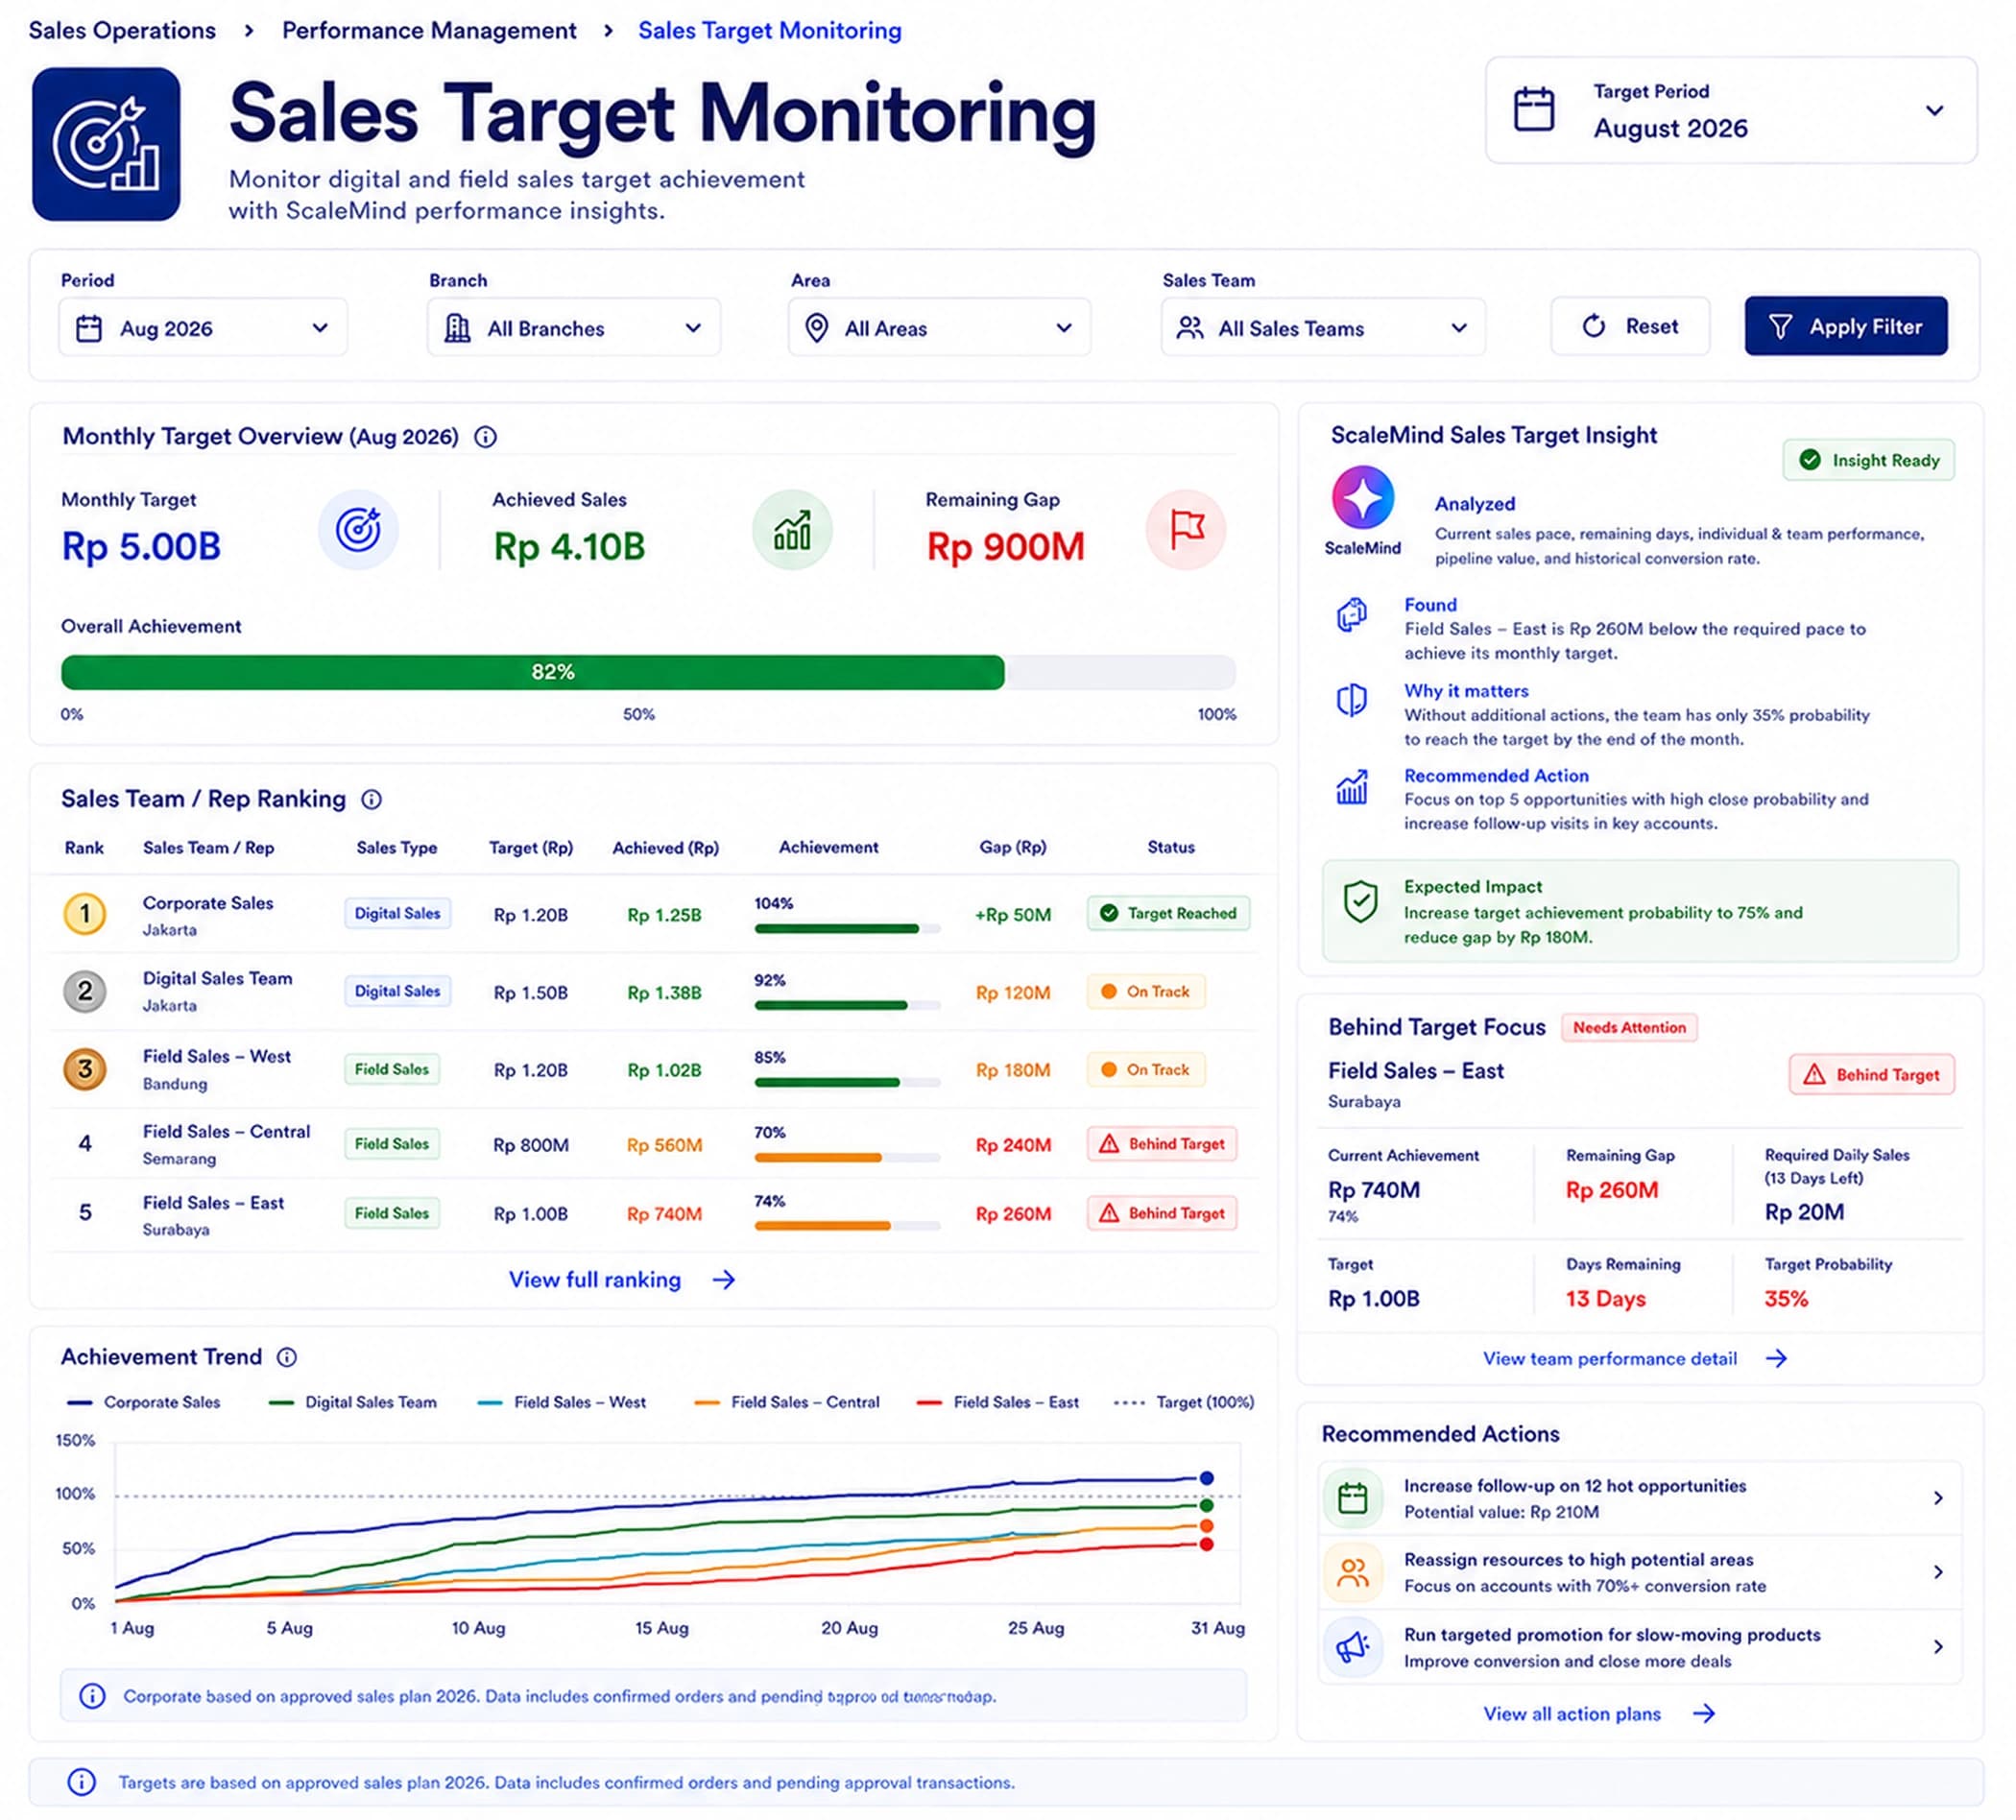Click the Achieved Sales growth chart icon

pos(792,530)
